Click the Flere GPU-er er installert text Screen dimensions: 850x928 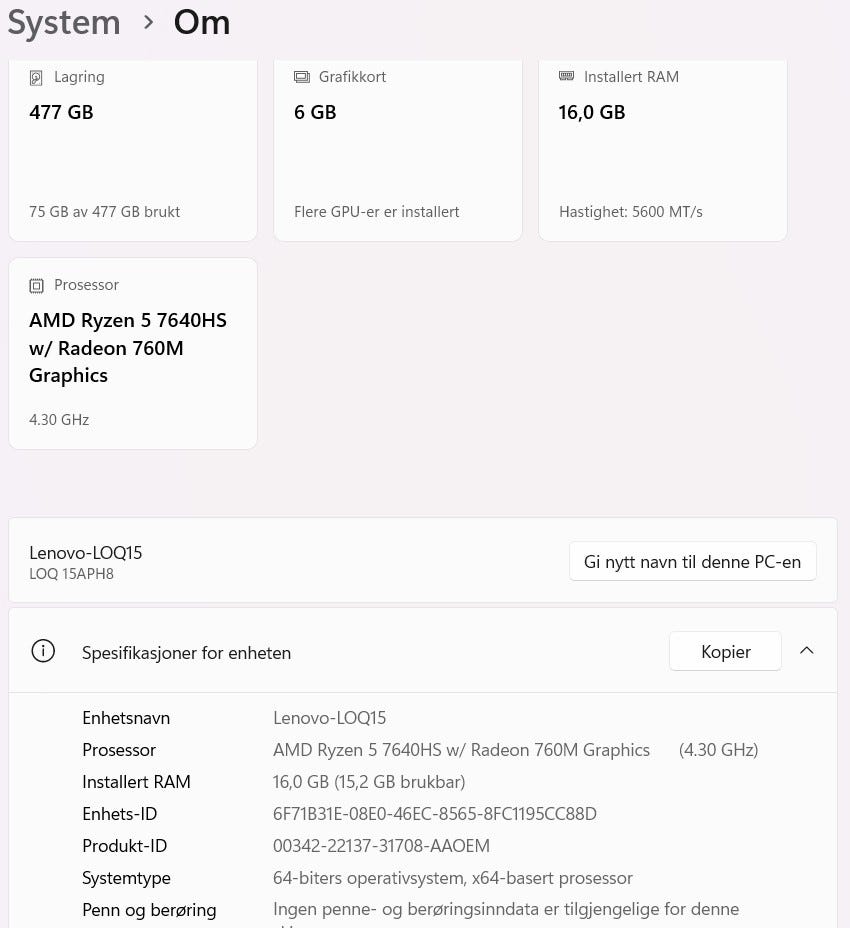[x=377, y=212]
